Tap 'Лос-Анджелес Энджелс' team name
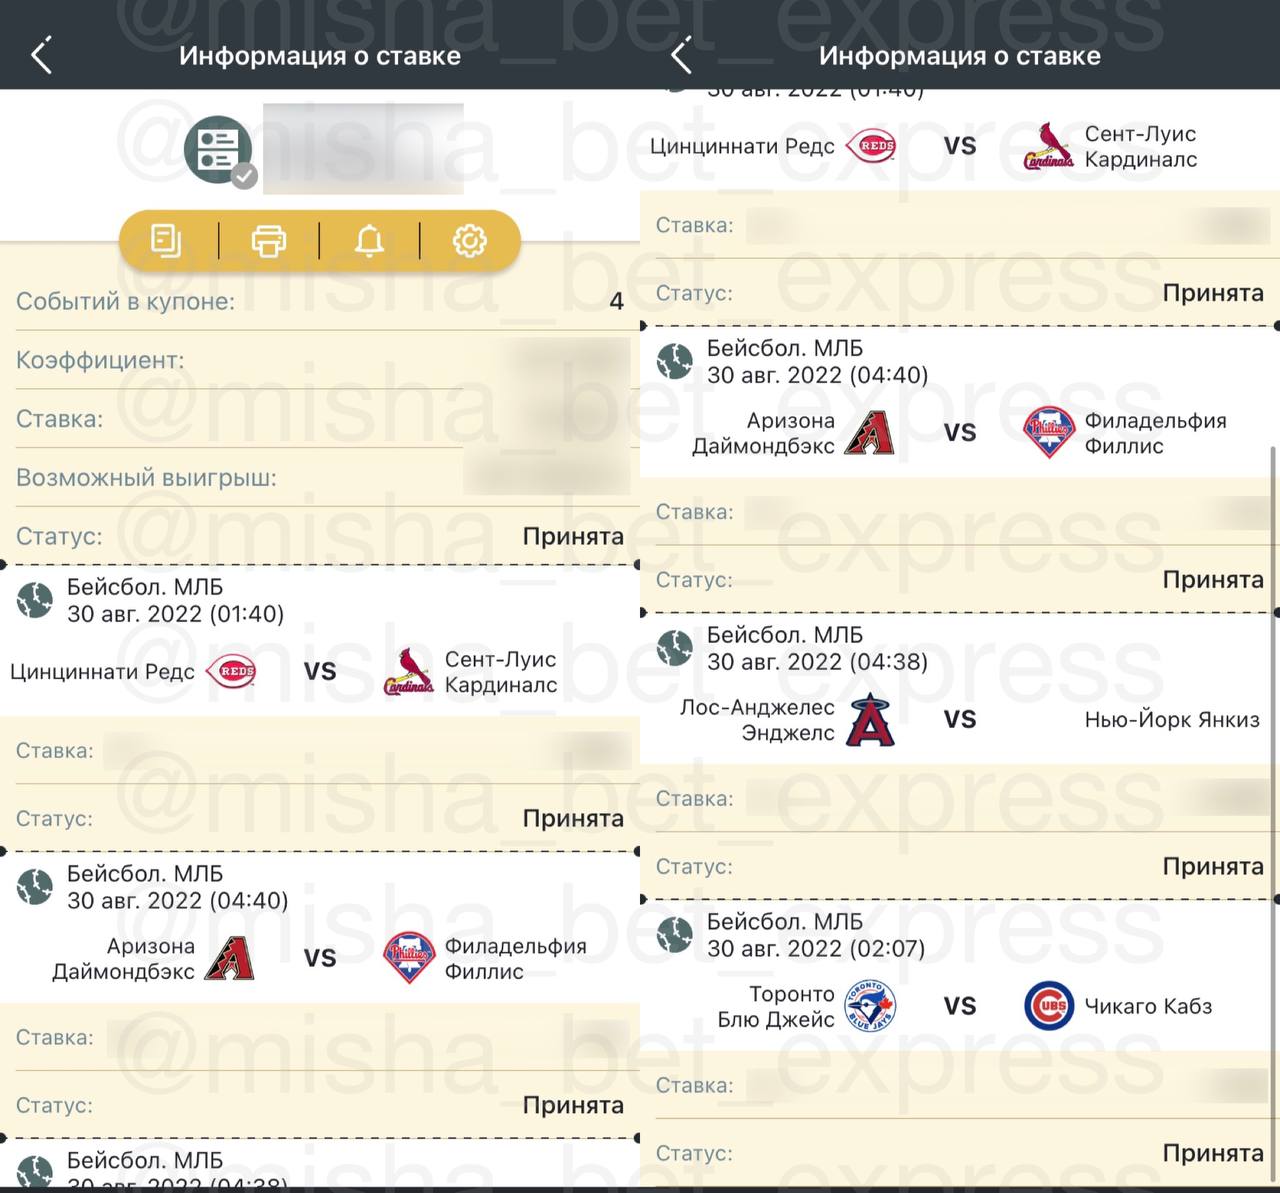 click(757, 720)
